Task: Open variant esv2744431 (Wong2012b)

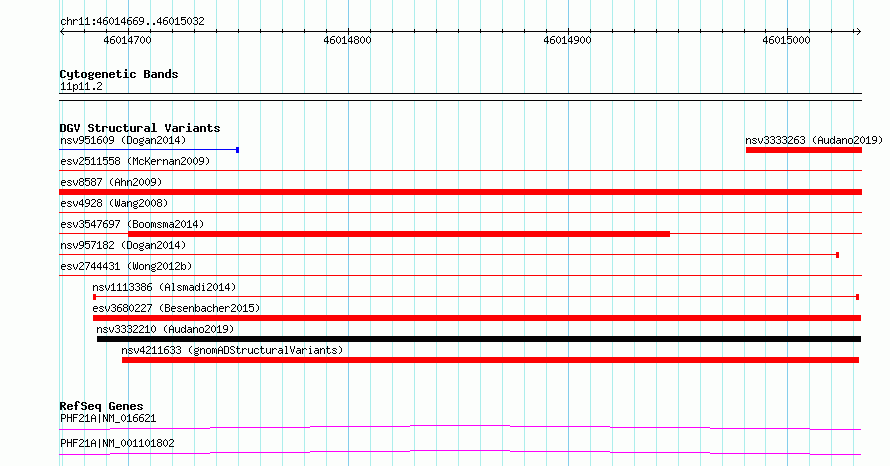Action: point(126,266)
